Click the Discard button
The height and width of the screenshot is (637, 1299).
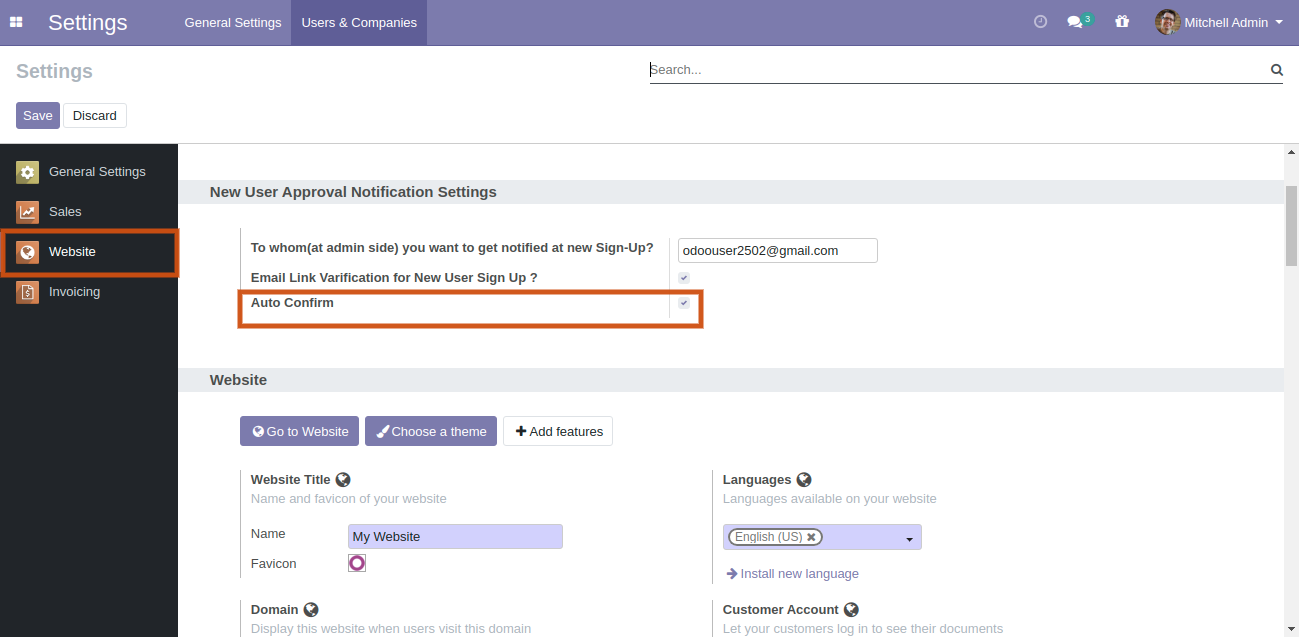[x=95, y=116]
